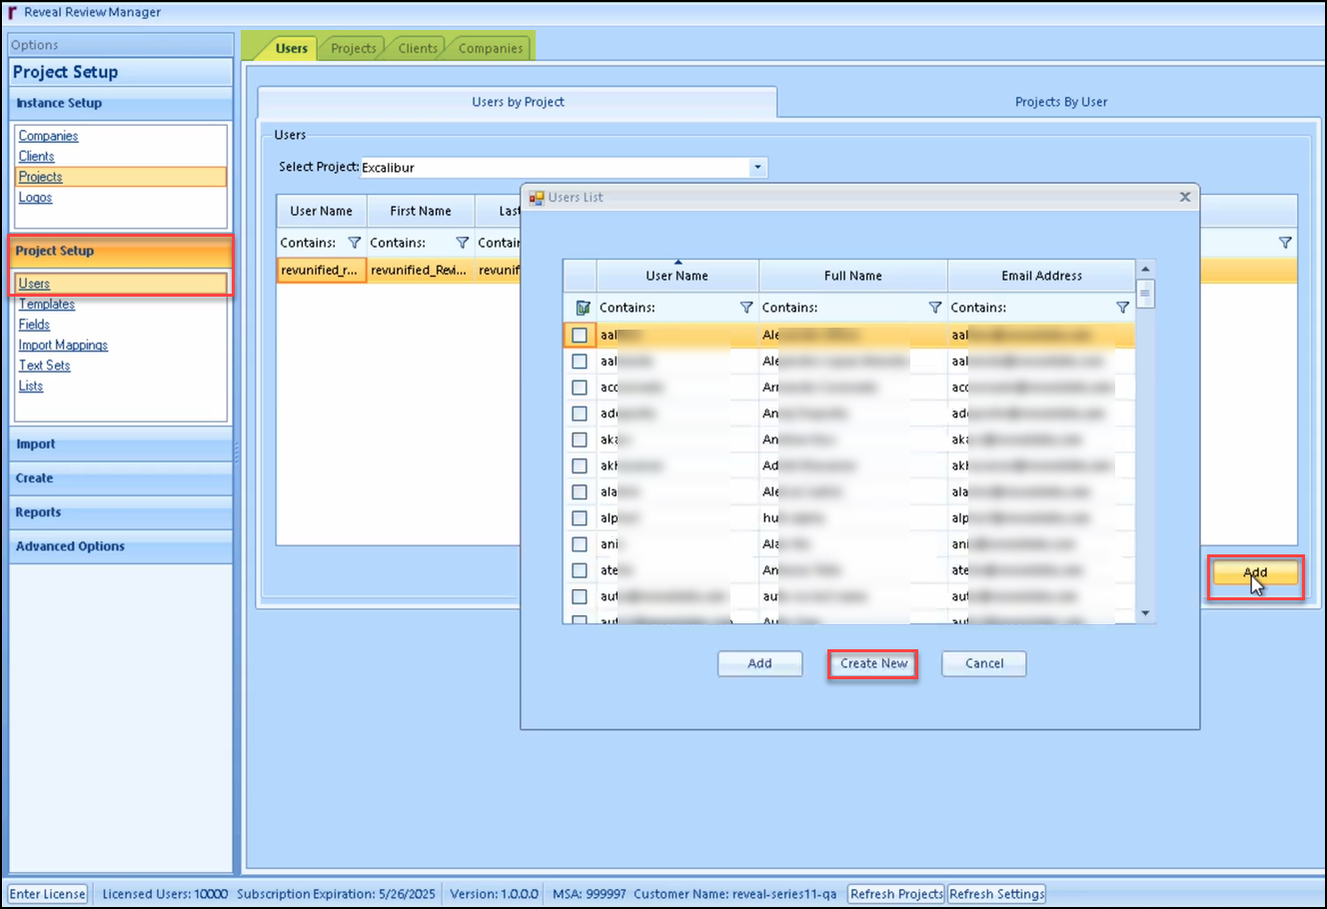
Task: Close the Users List dialog
Action: pos(1185,197)
